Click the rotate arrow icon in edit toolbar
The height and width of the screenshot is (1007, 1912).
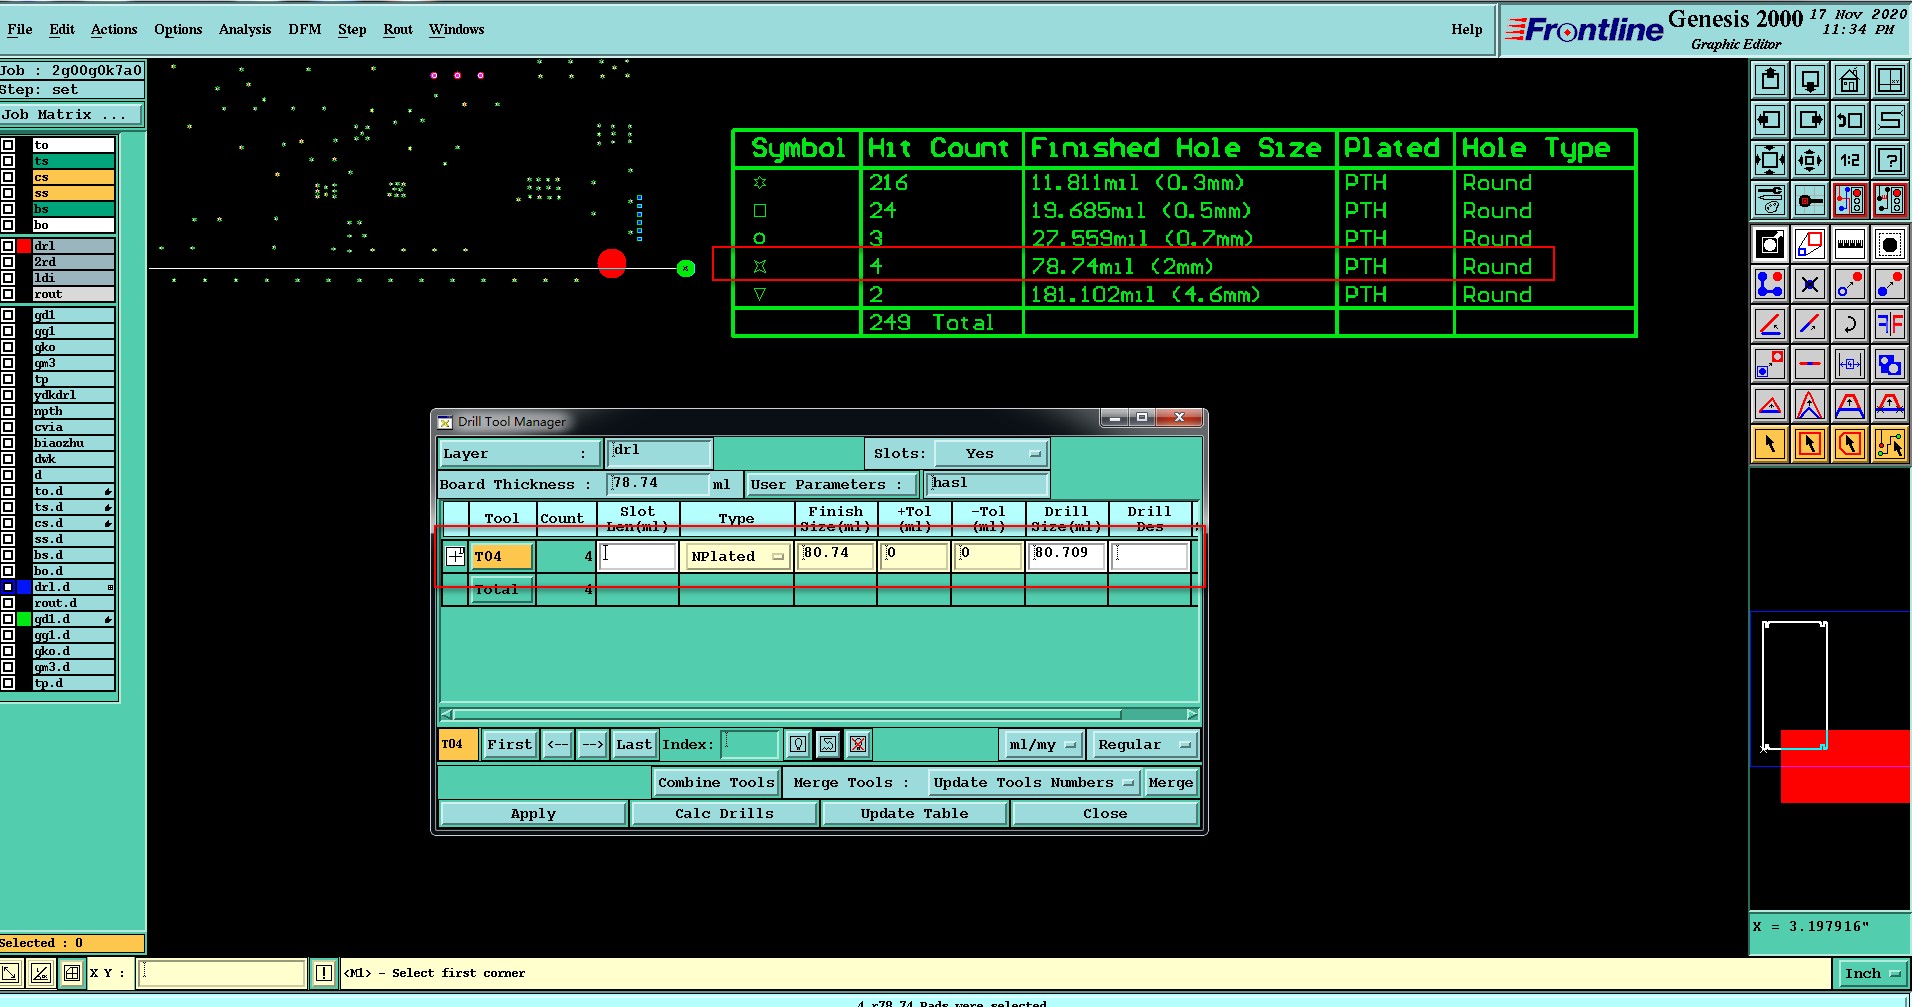(1849, 323)
